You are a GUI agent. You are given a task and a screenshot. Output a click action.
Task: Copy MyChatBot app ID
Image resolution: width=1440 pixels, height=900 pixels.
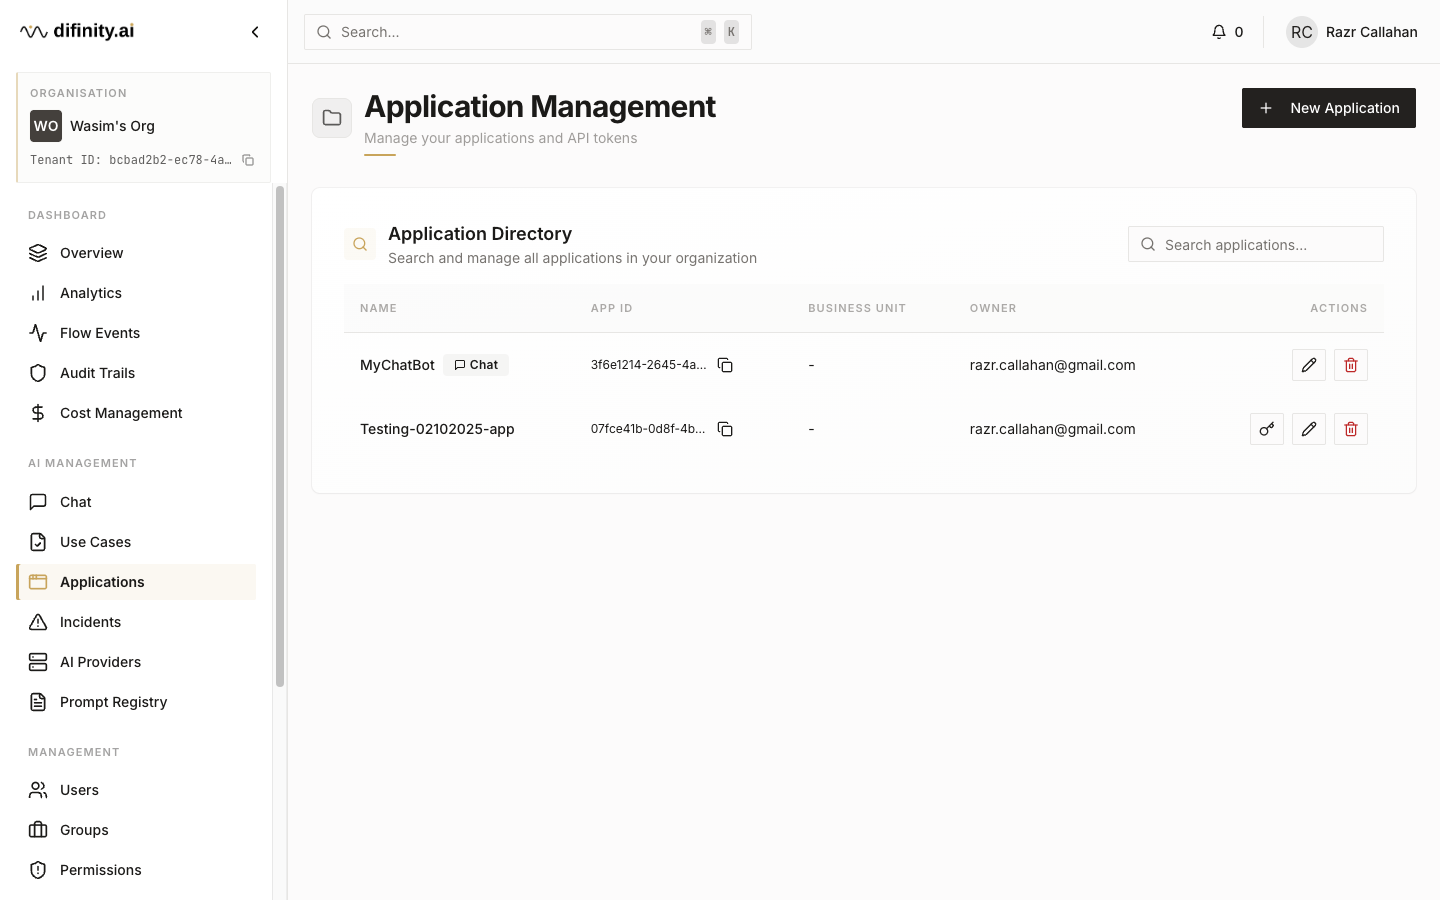click(x=725, y=365)
